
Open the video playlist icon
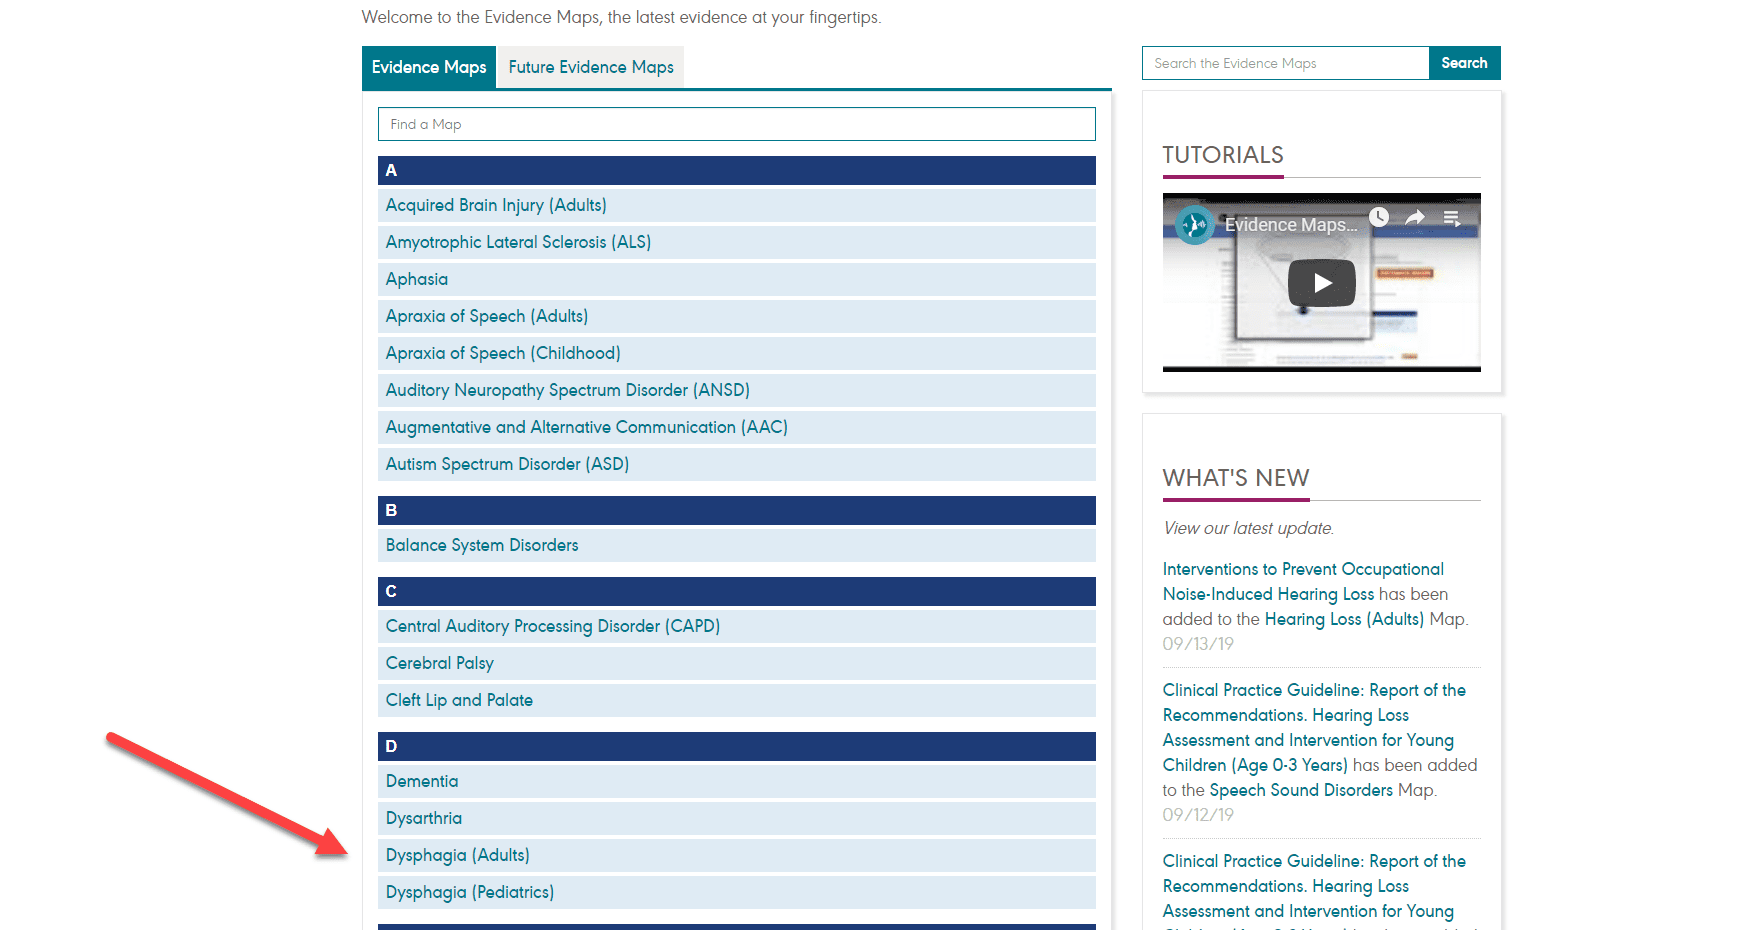point(1452,217)
